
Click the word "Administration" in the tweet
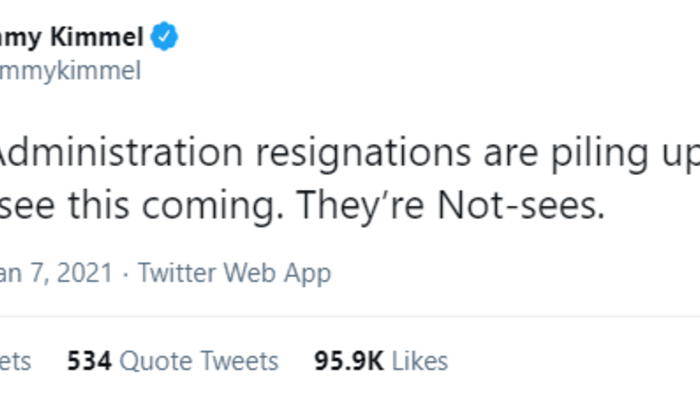point(118,152)
